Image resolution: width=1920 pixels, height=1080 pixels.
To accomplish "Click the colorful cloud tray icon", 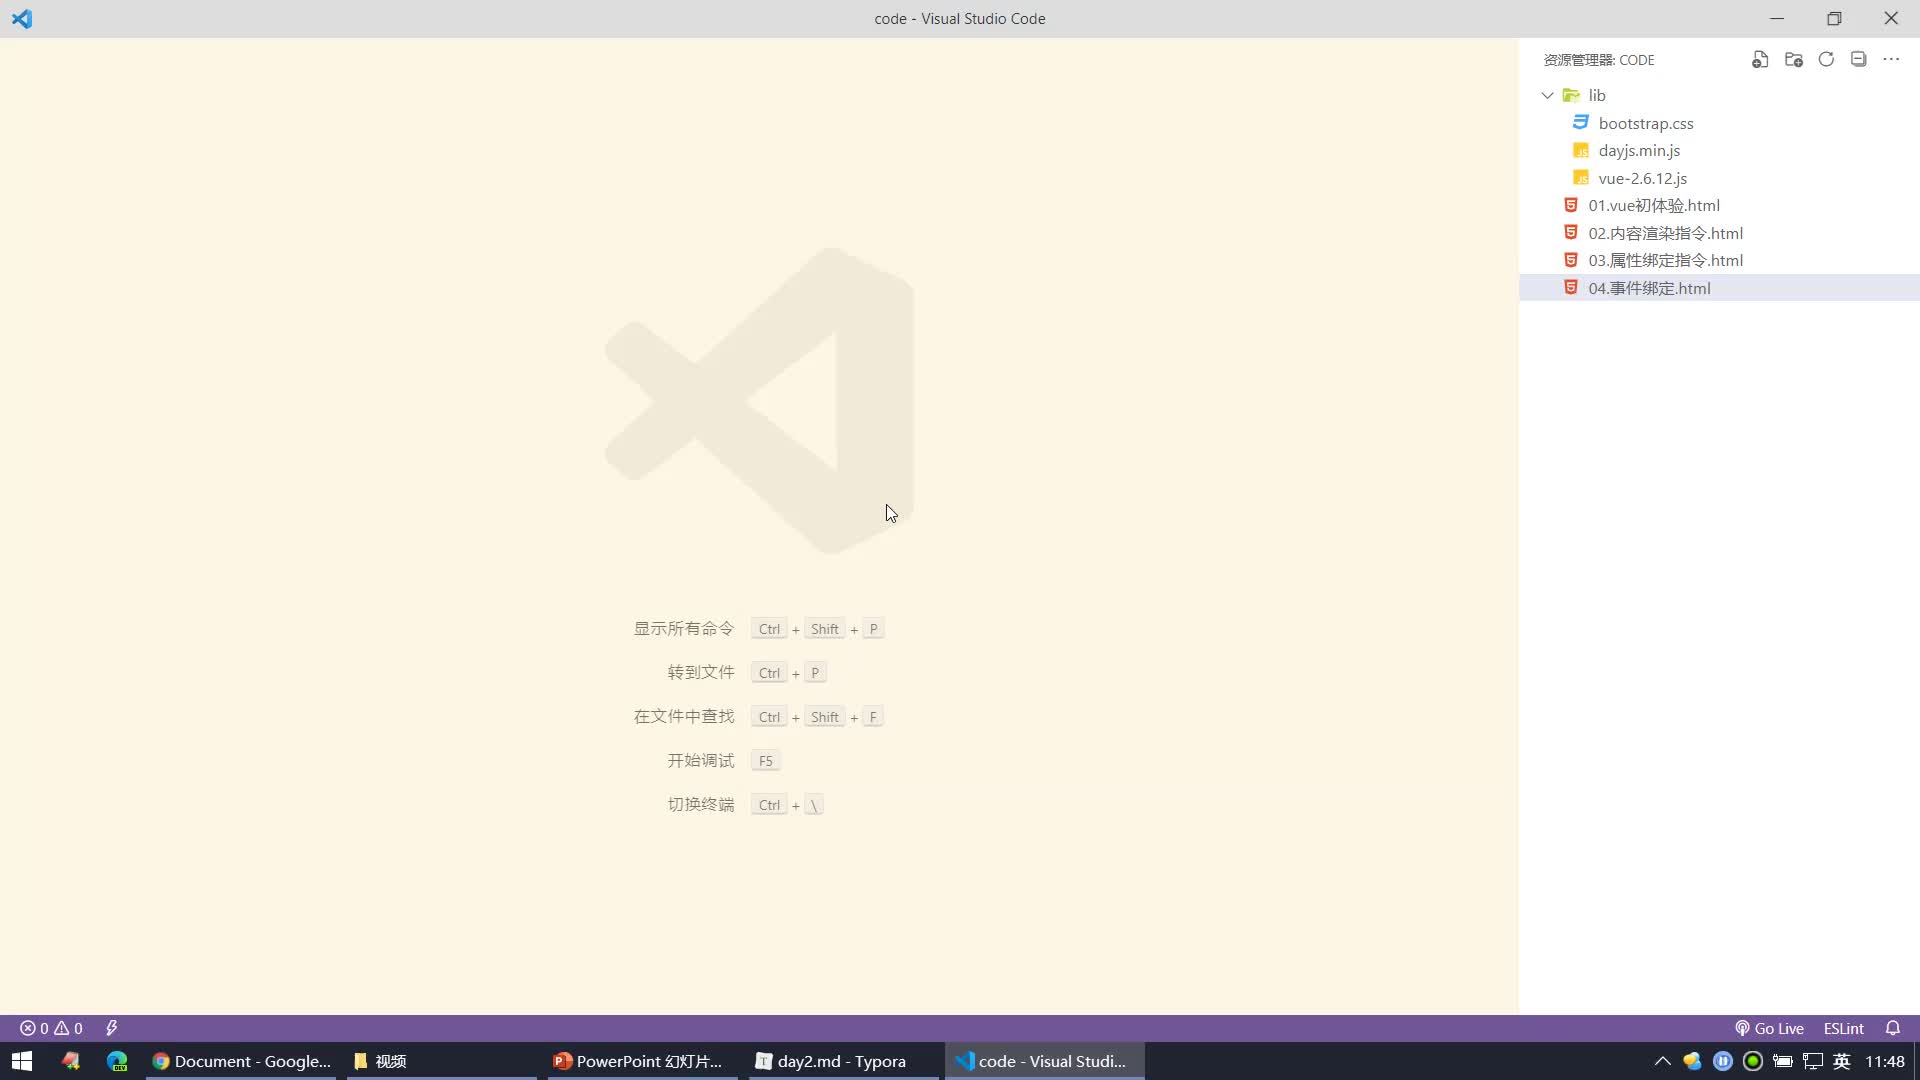I will (1692, 1061).
